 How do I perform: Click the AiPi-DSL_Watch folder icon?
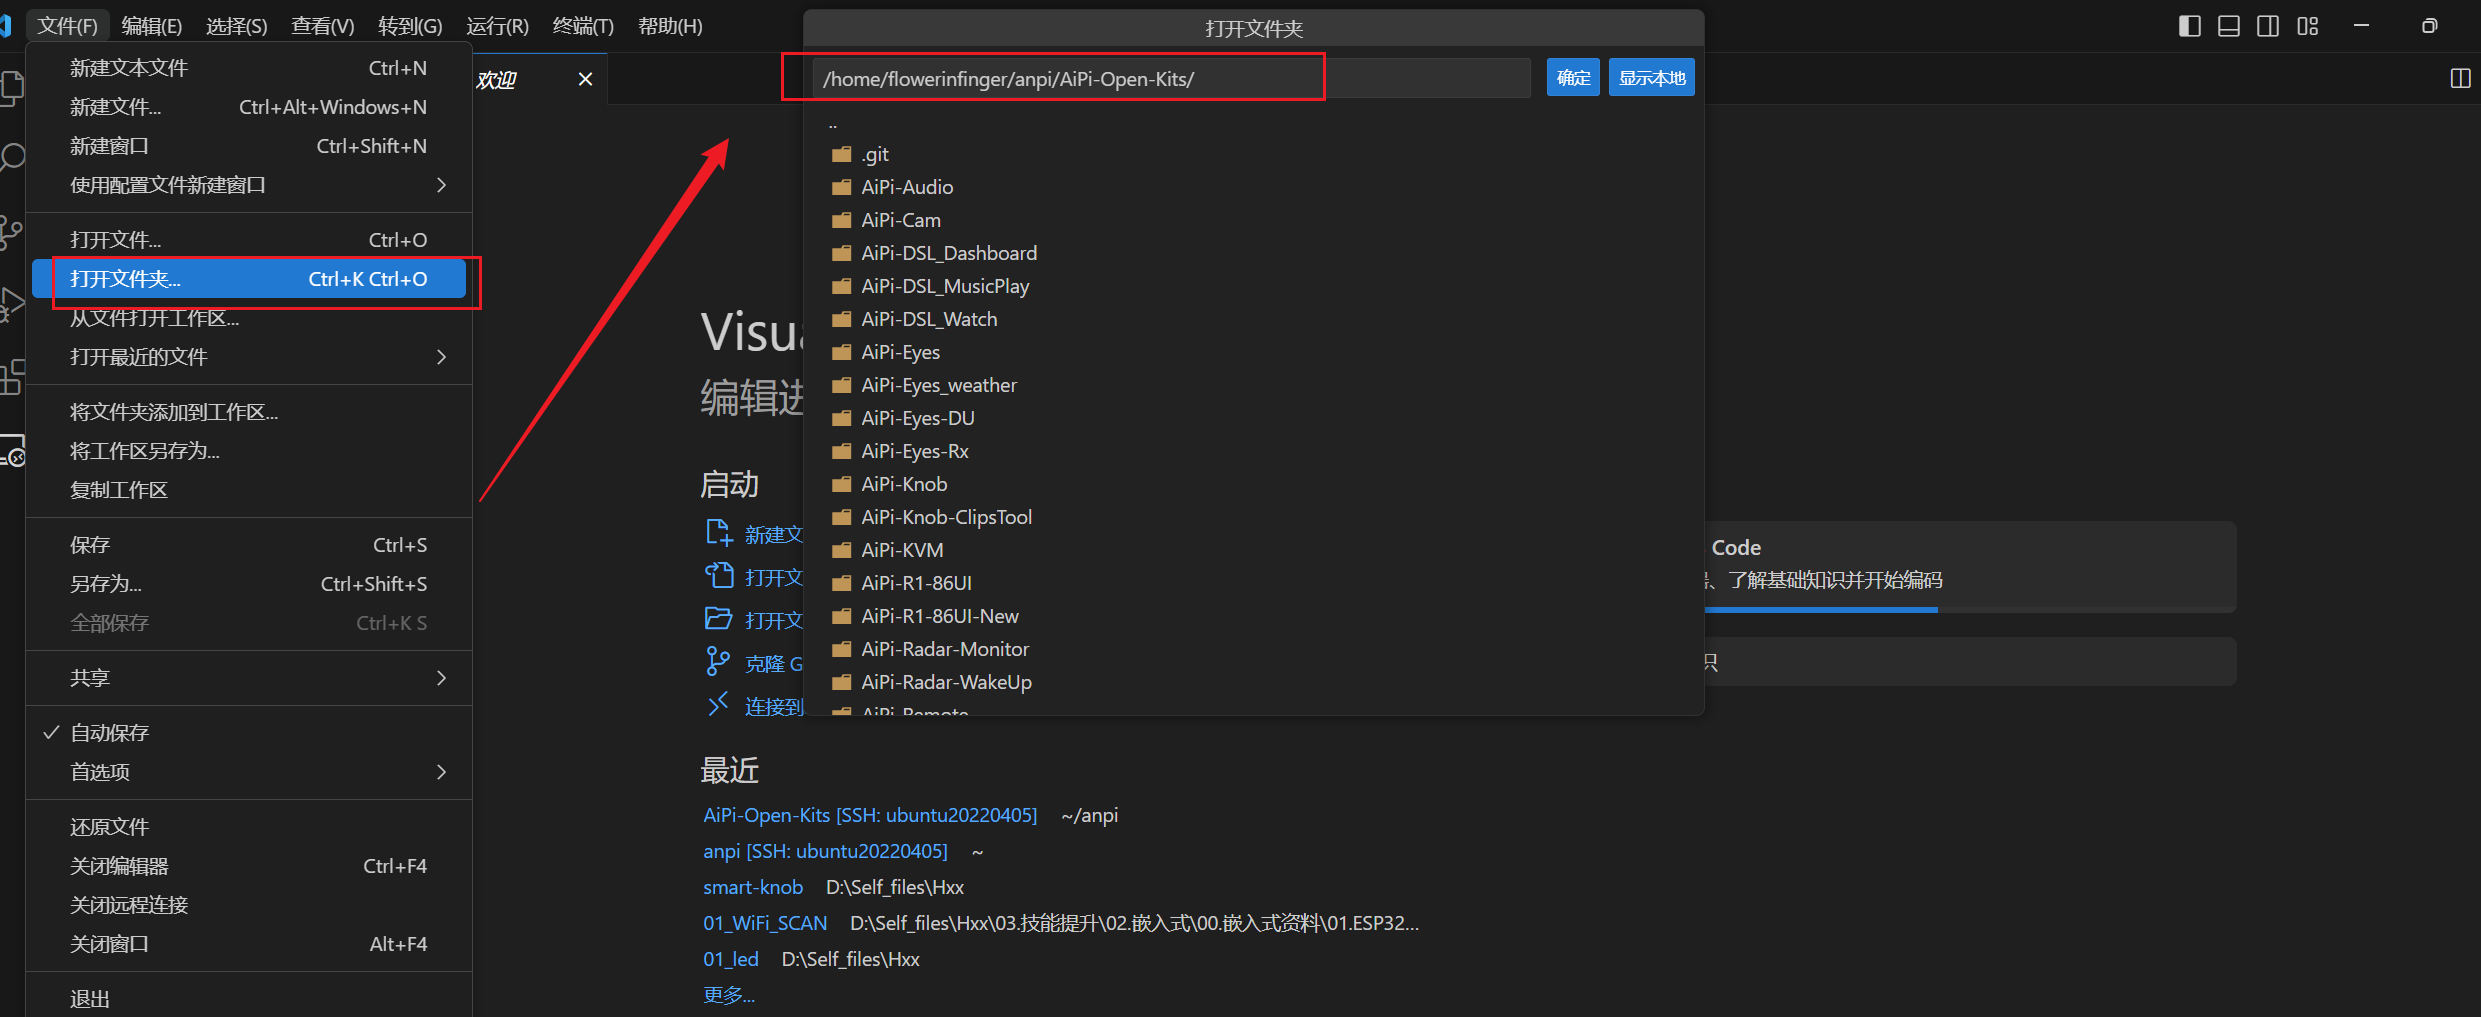coord(842,319)
